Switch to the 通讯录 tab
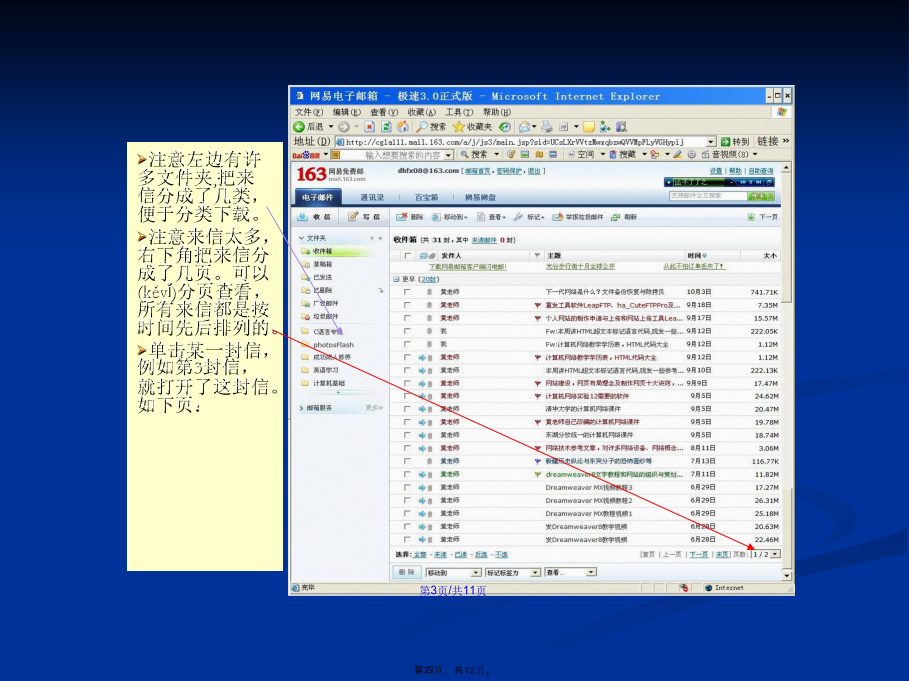This screenshot has height=681, width=909. click(372, 198)
